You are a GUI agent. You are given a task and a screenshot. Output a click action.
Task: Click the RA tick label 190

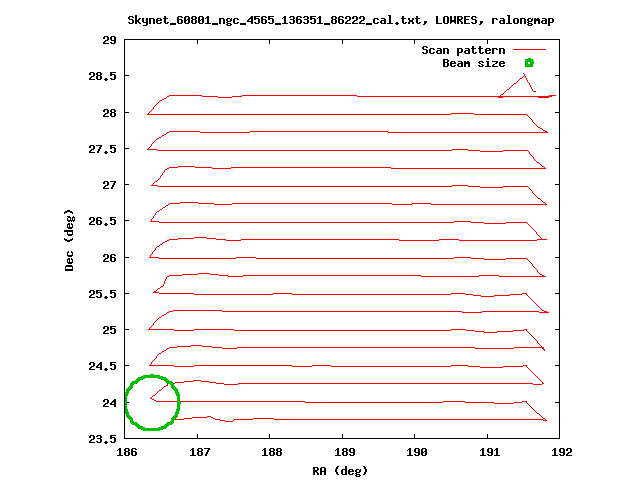(x=417, y=452)
